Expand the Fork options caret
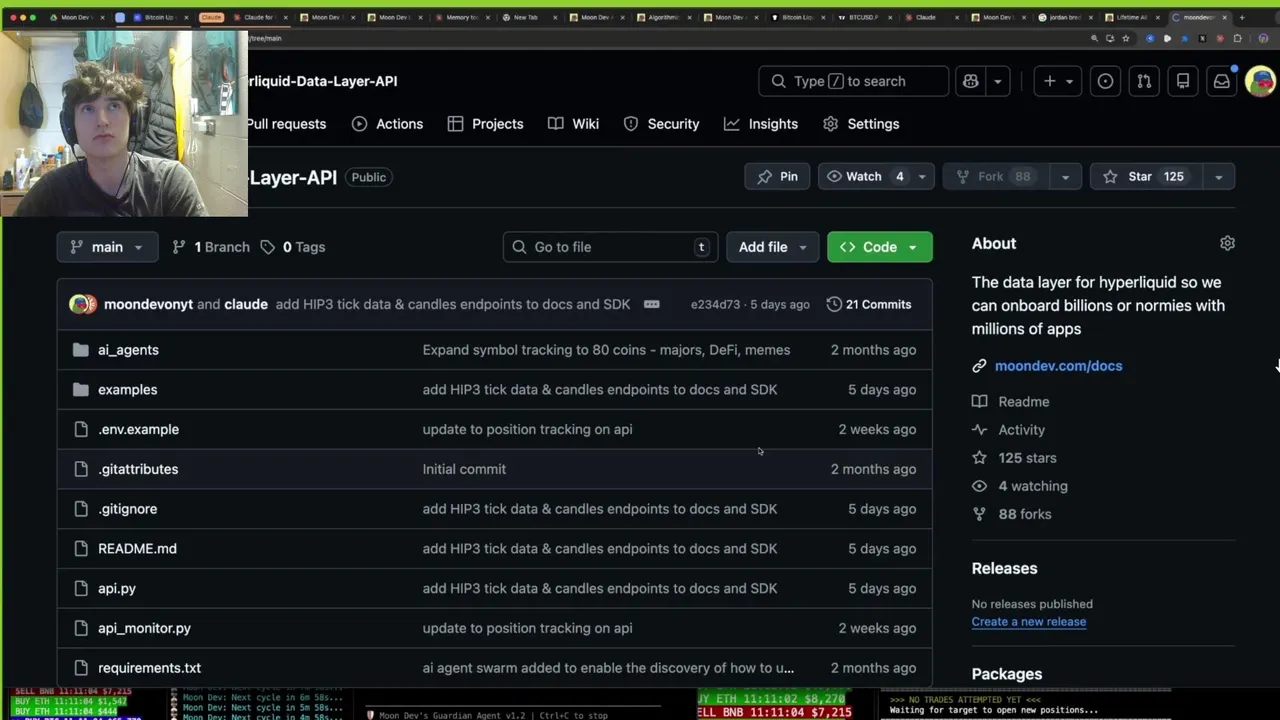 pos(1065,177)
